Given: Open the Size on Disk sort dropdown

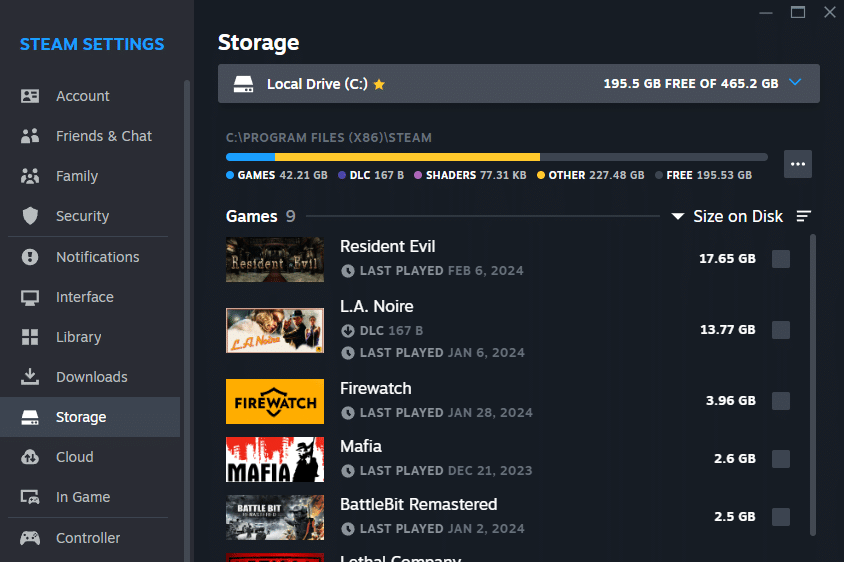Looking at the screenshot, I should pyautogui.click(x=728, y=216).
